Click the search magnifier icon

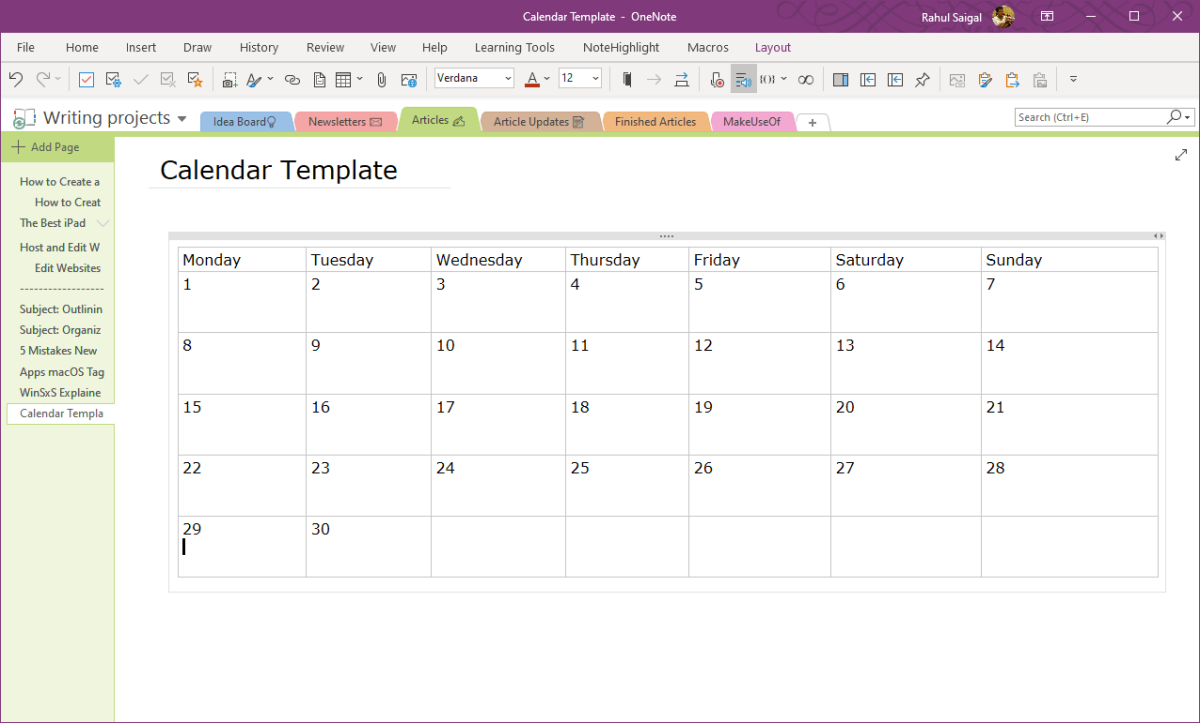(1174, 117)
